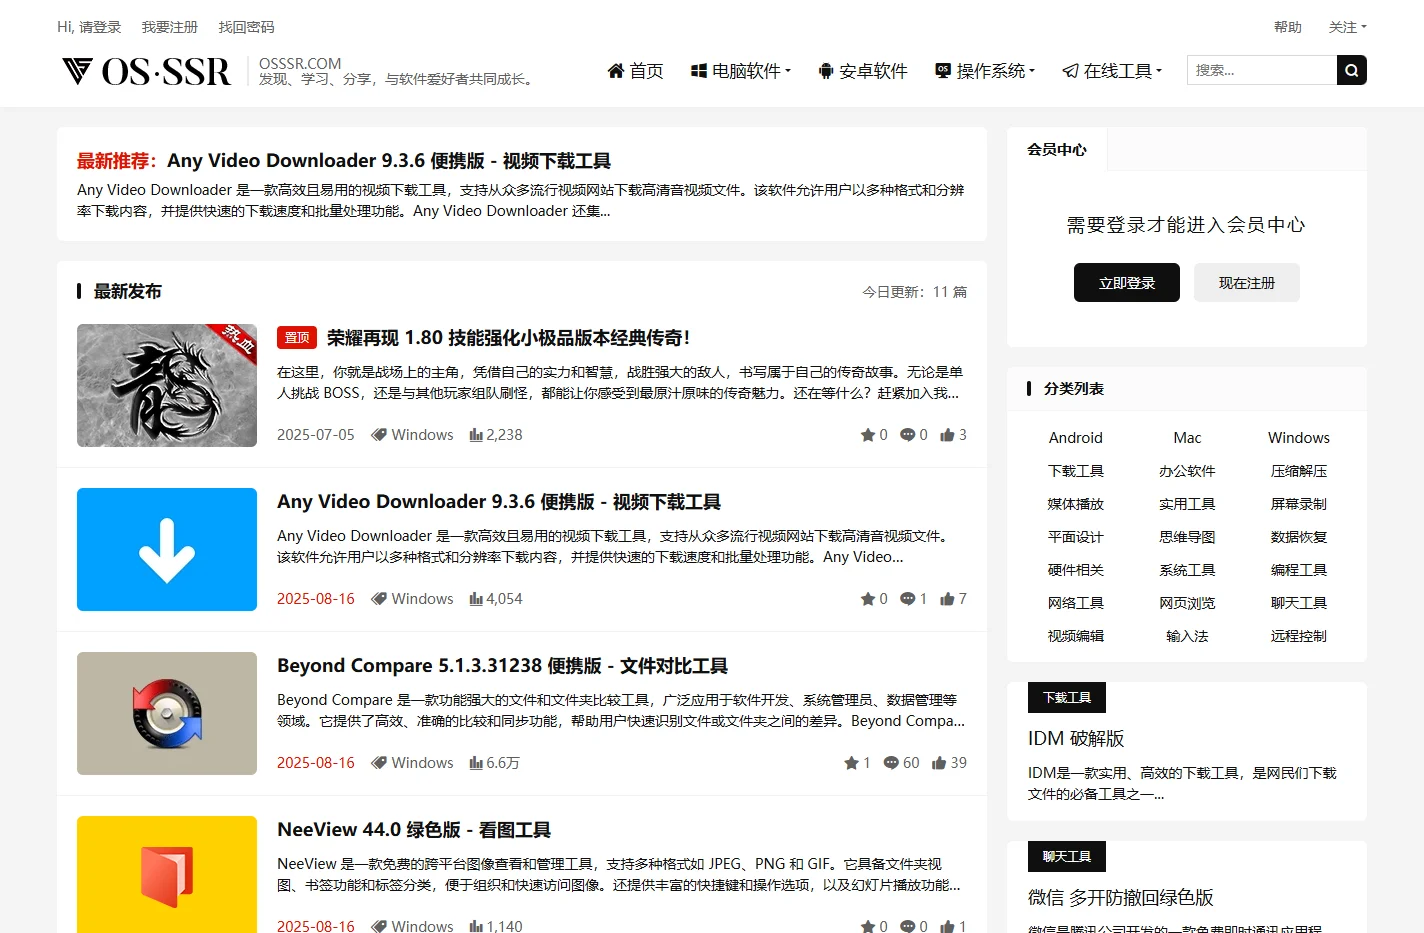Image resolution: width=1424 pixels, height=933 pixels.
Task: Open the IDM 破解版 article
Action: [x=1076, y=739]
